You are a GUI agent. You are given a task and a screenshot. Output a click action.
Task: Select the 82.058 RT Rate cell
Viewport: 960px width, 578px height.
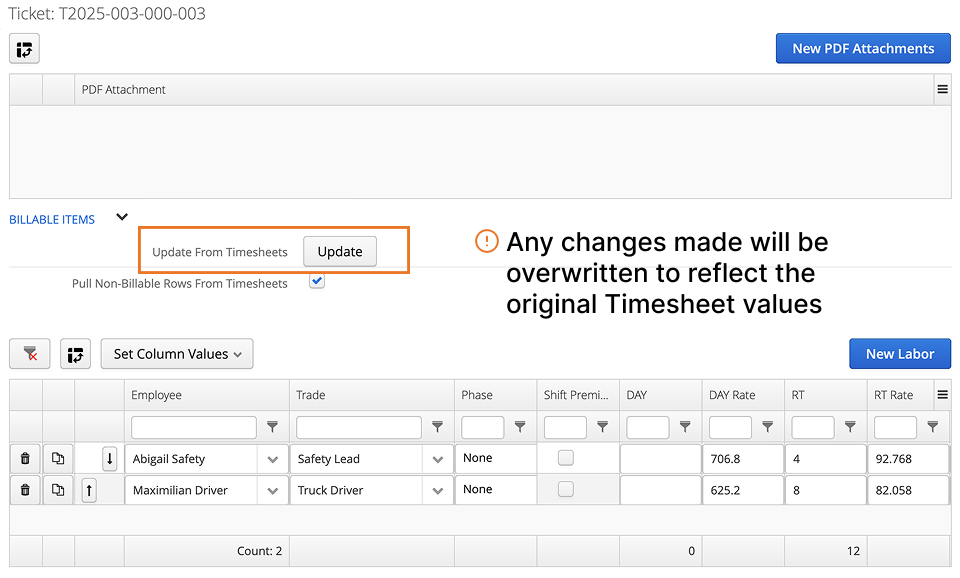tap(909, 490)
